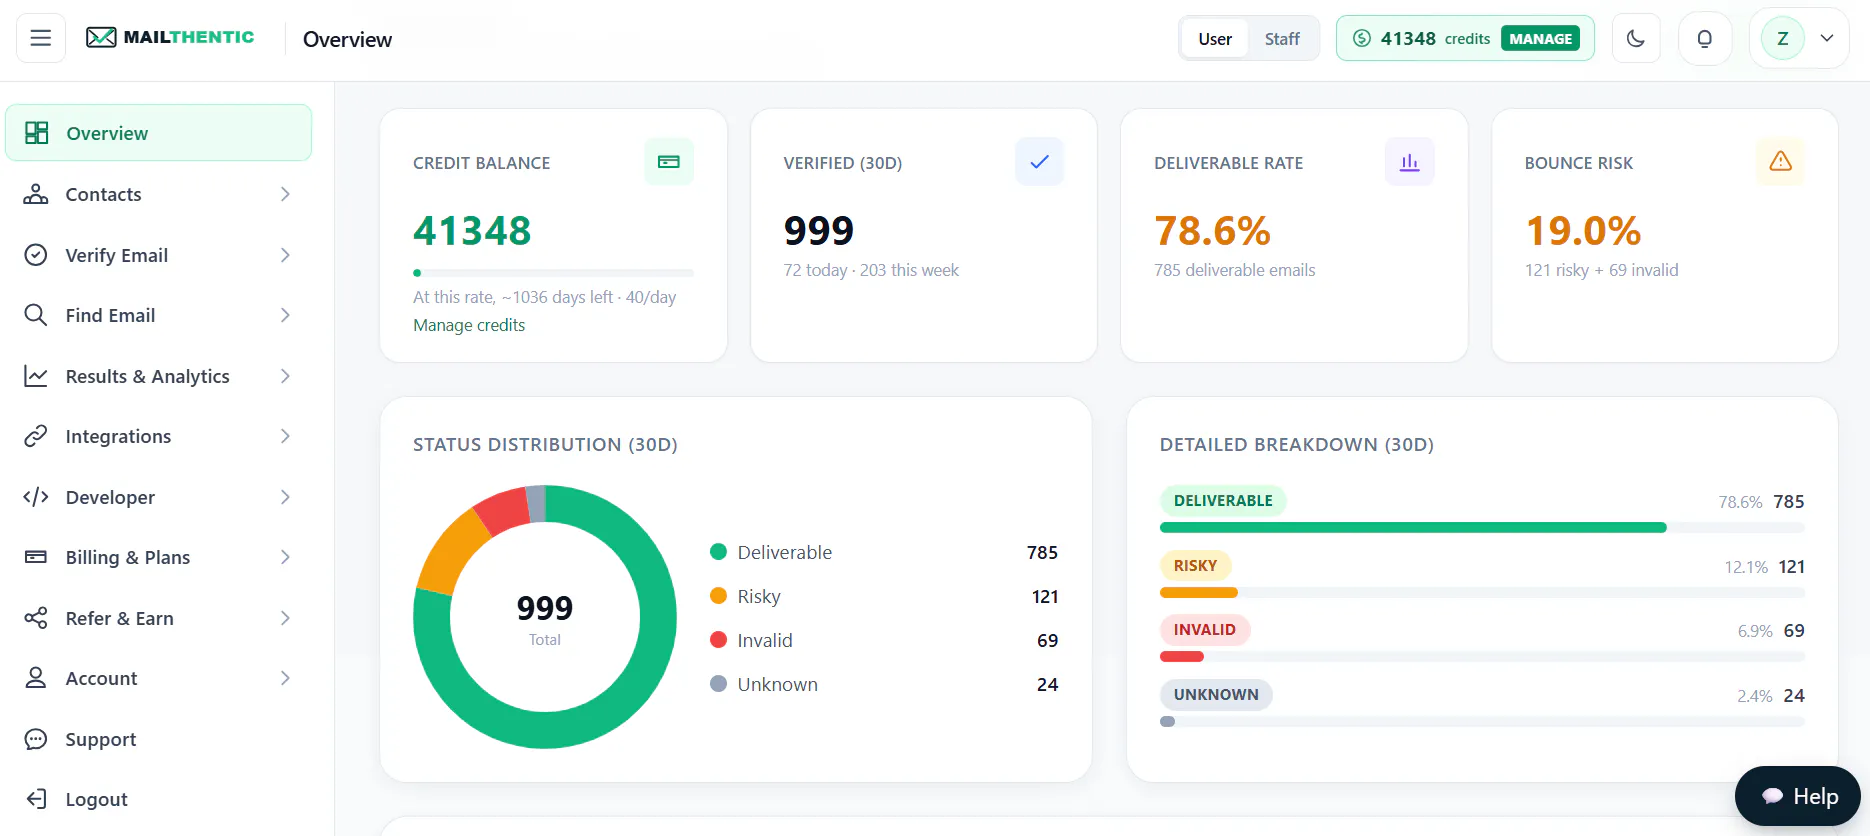Click the Verify Email check icon
Viewport: 1870px width, 836px height.
[36, 255]
